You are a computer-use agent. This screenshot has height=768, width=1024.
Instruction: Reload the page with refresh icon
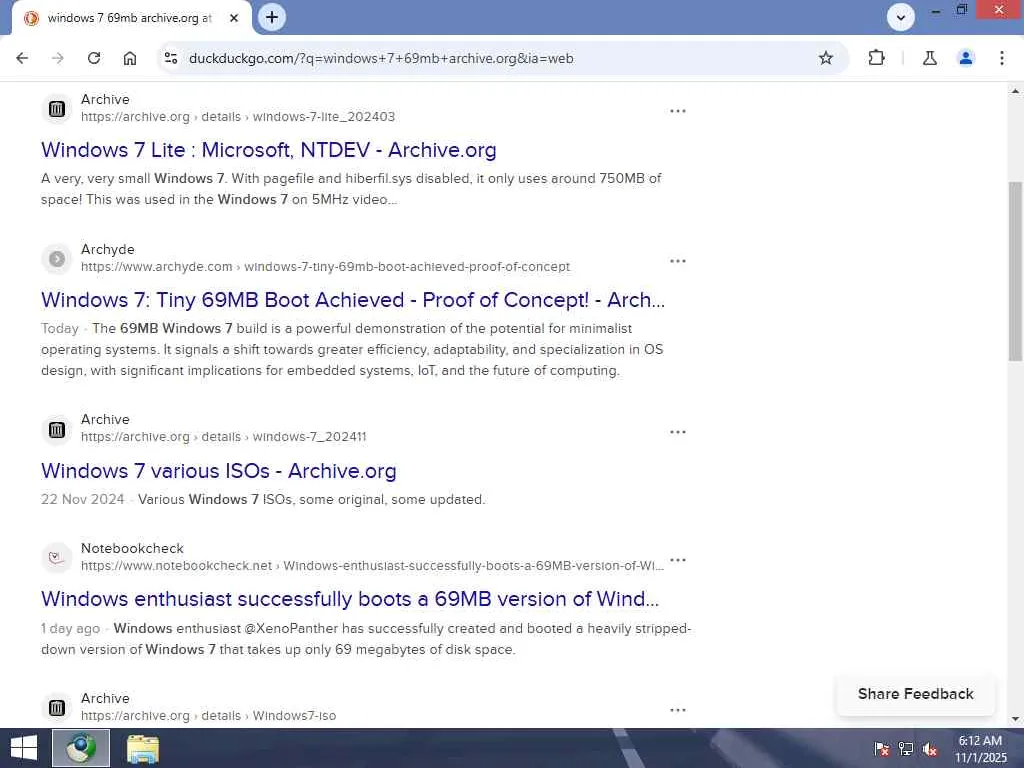coord(94,58)
